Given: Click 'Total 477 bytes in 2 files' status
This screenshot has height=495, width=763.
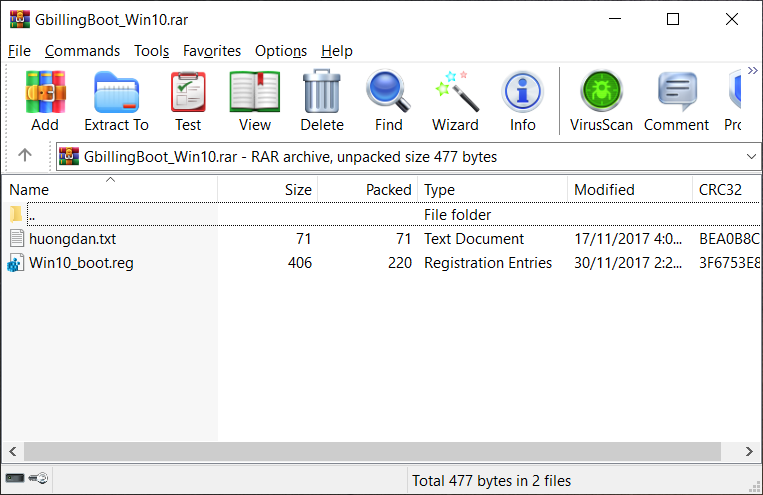Looking at the screenshot, I should pyautogui.click(x=491, y=481).
